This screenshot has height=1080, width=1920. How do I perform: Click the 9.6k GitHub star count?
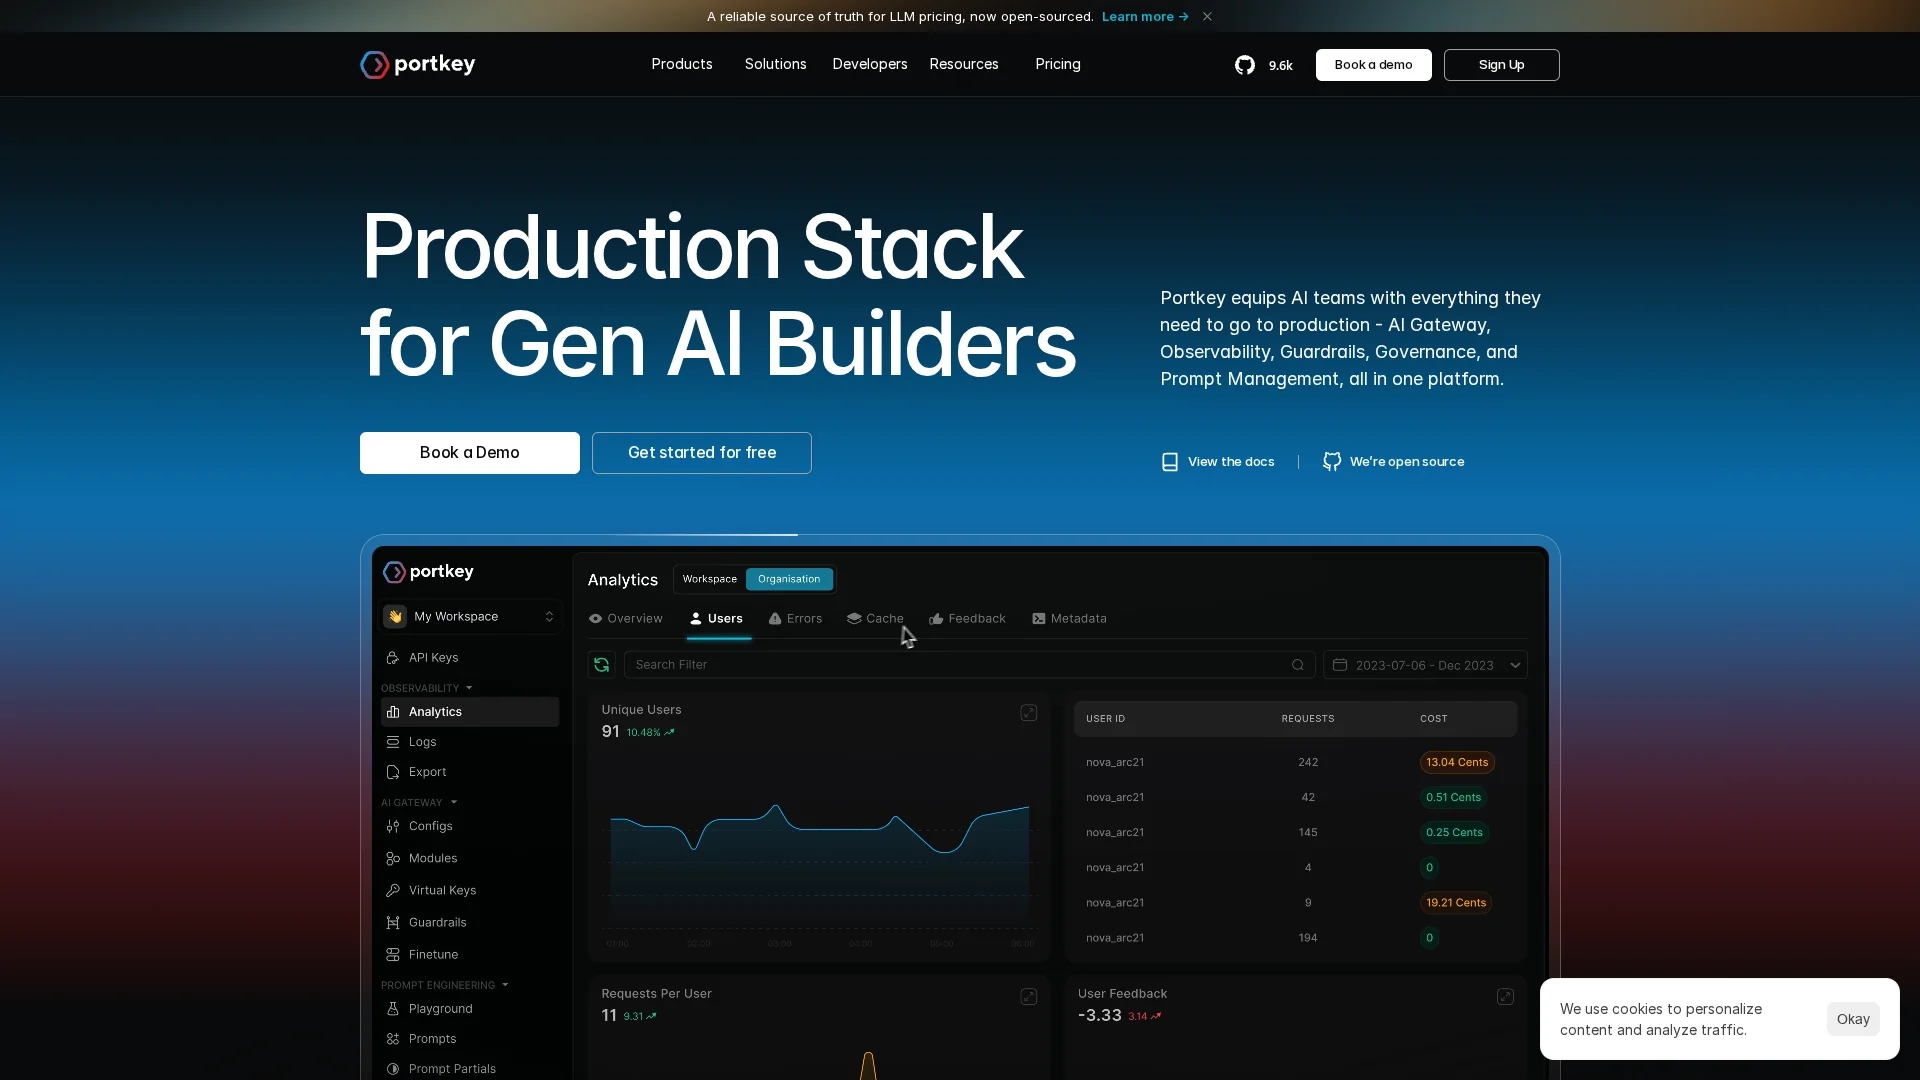1280,66
